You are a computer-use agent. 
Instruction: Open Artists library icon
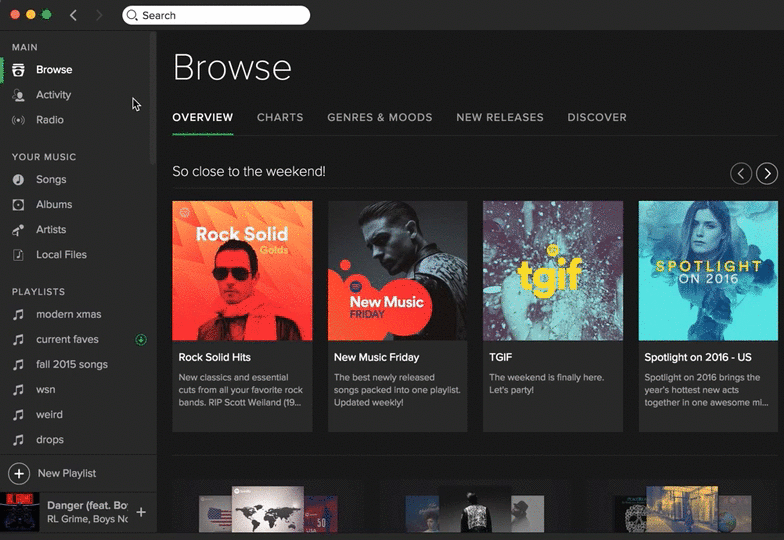tap(18, 230)
